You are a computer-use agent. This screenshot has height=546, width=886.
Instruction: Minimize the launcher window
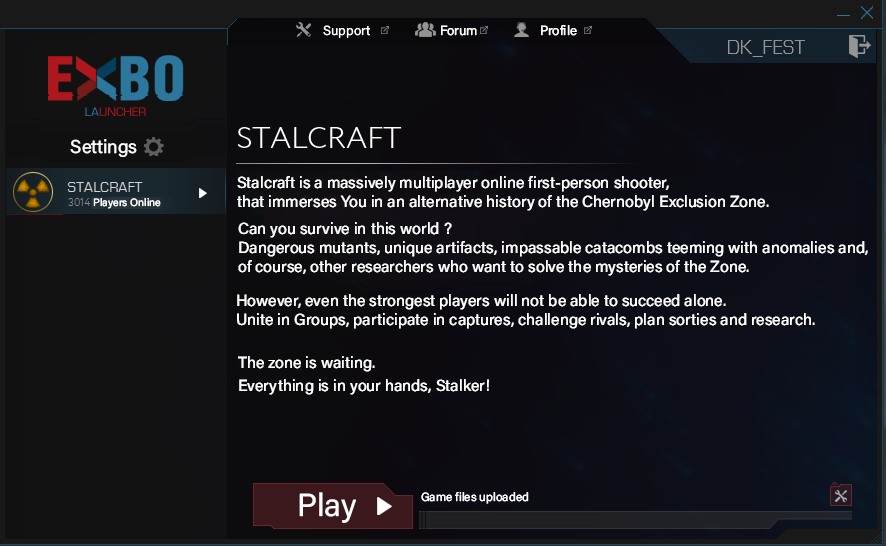click(x=844, y=14)
